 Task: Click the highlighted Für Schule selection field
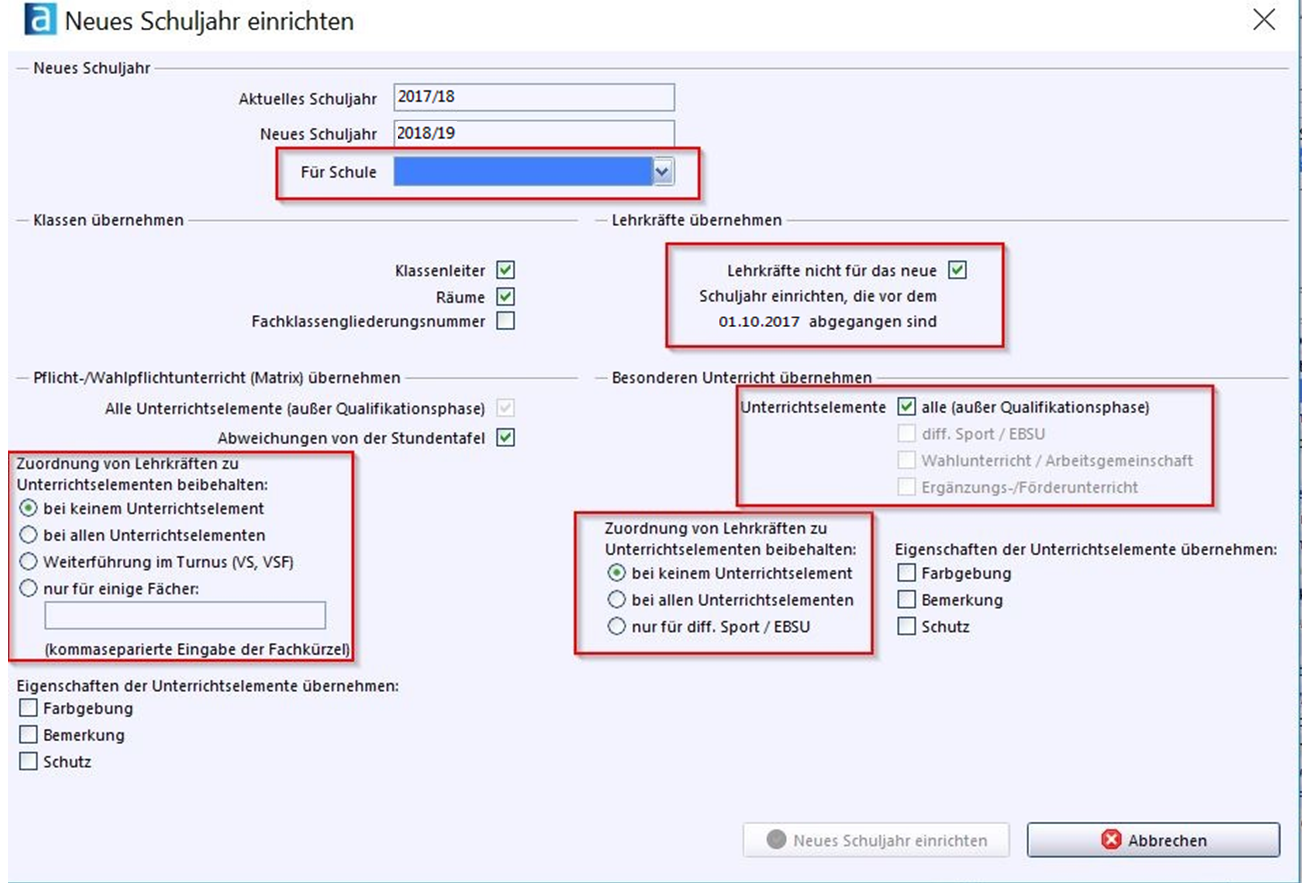[523, 172]
